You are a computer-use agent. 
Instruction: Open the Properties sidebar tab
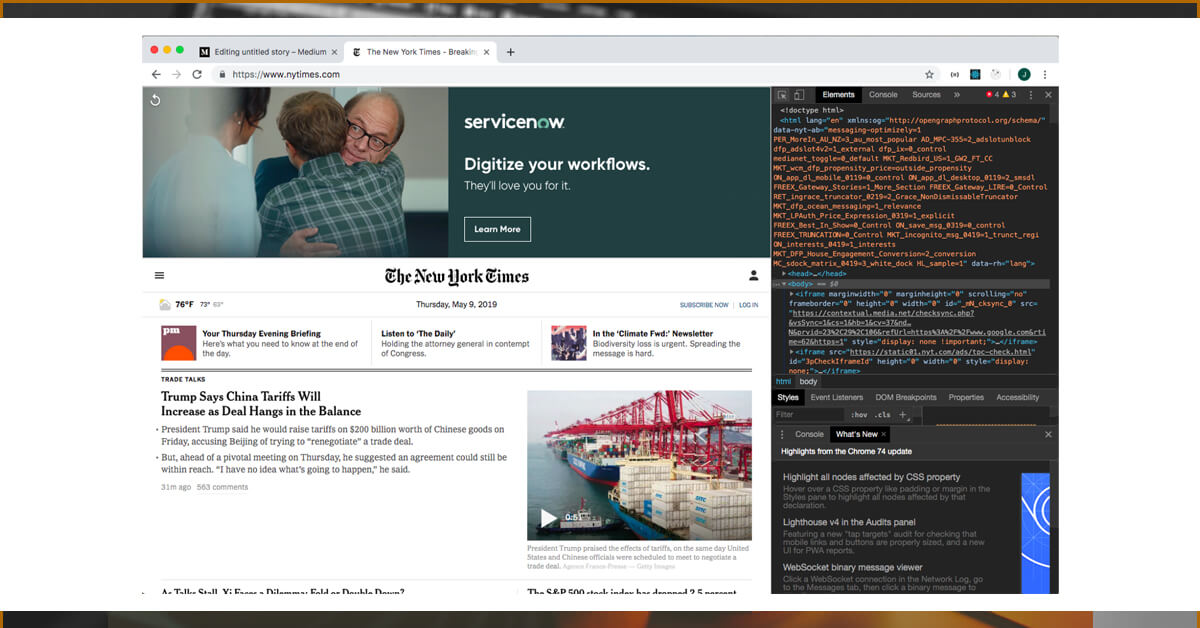pyautogui.click(x=966, y=397)
